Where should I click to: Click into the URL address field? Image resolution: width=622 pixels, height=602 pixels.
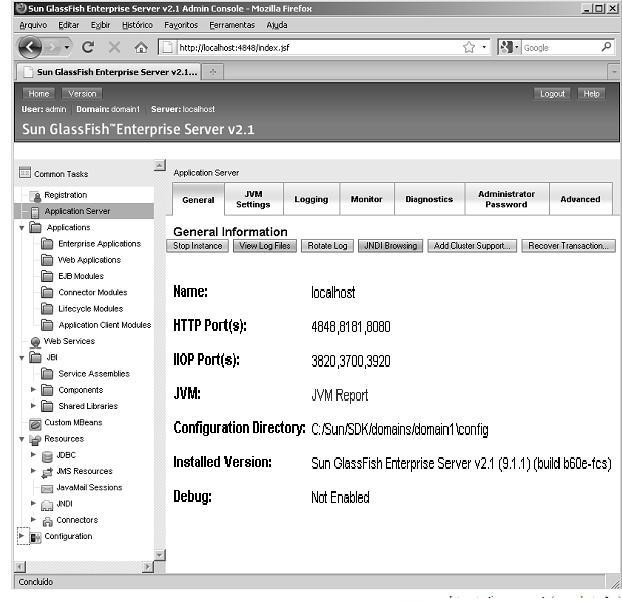point(310,47)
